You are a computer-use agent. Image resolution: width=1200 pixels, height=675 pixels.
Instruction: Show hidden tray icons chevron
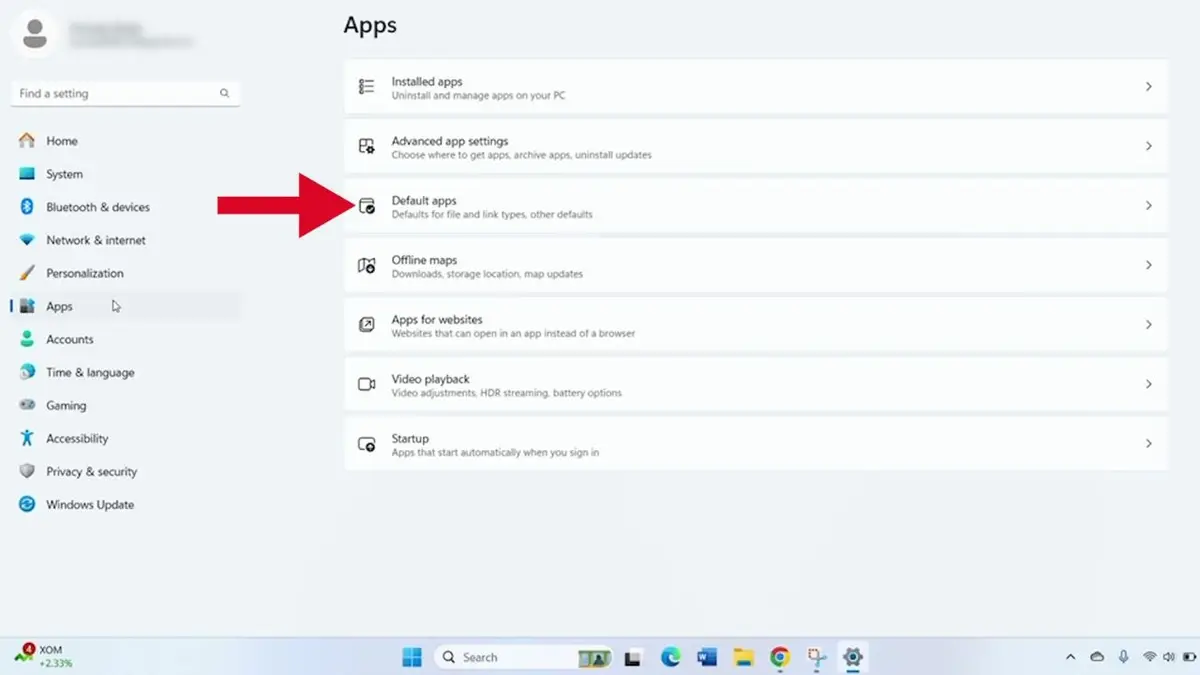1071,657
